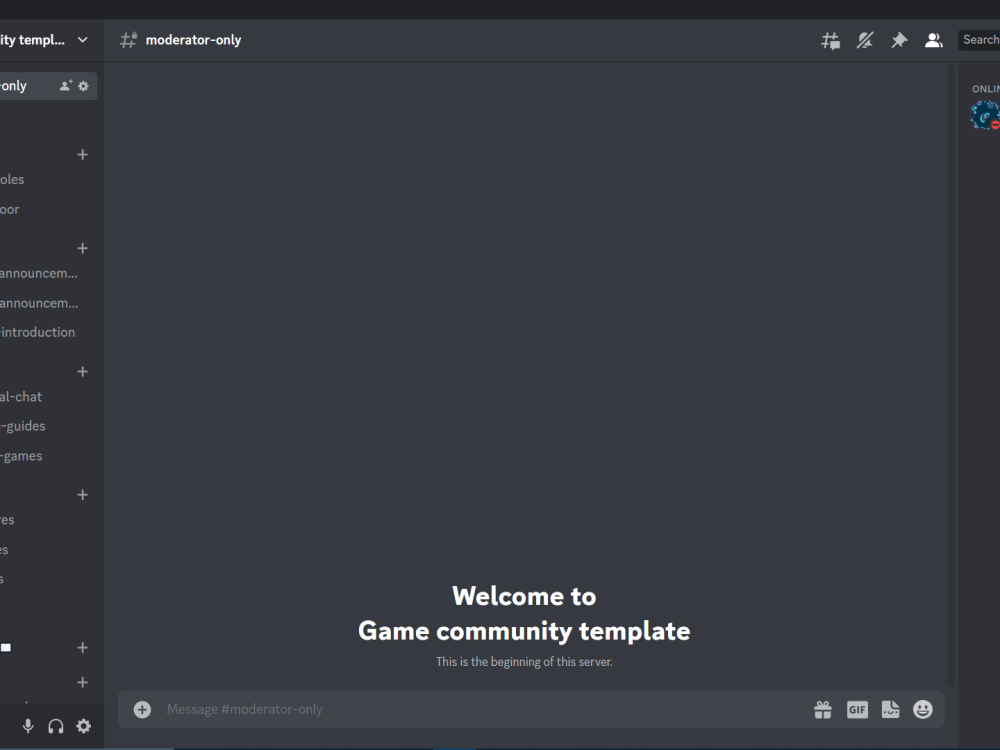This screenshot has width=1000, height=750.
Task: Open the sticker picker
Action: 890,709
